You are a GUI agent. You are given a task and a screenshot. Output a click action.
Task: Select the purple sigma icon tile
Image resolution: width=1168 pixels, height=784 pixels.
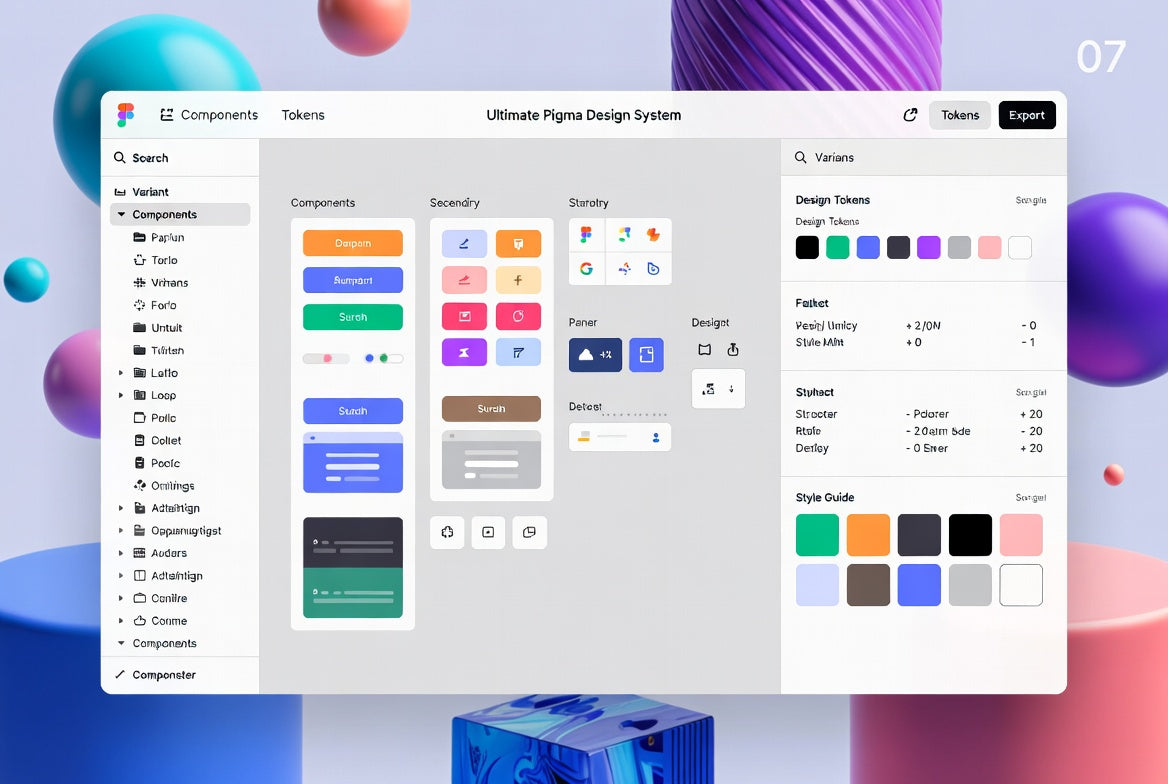(x=464, y=353)
